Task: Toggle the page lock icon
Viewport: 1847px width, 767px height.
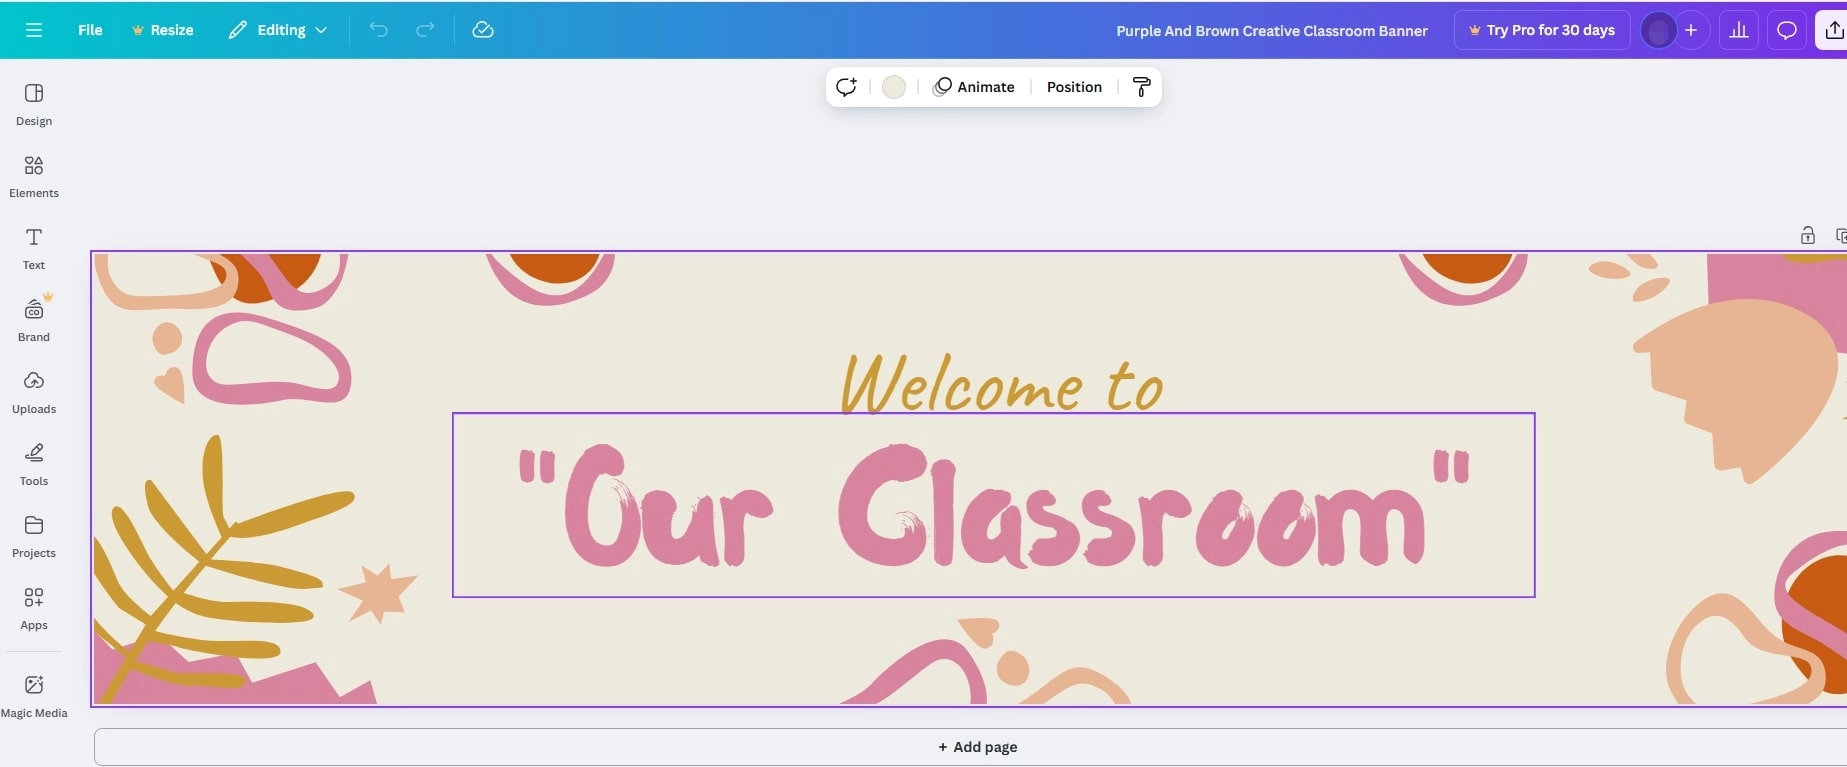Action: click(x=1808, y=236)
